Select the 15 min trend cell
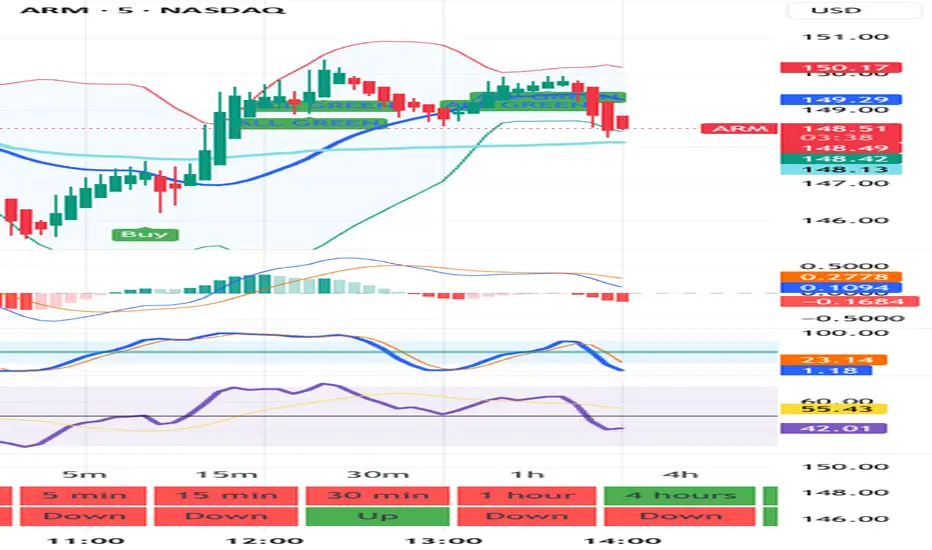 (226, 495)
